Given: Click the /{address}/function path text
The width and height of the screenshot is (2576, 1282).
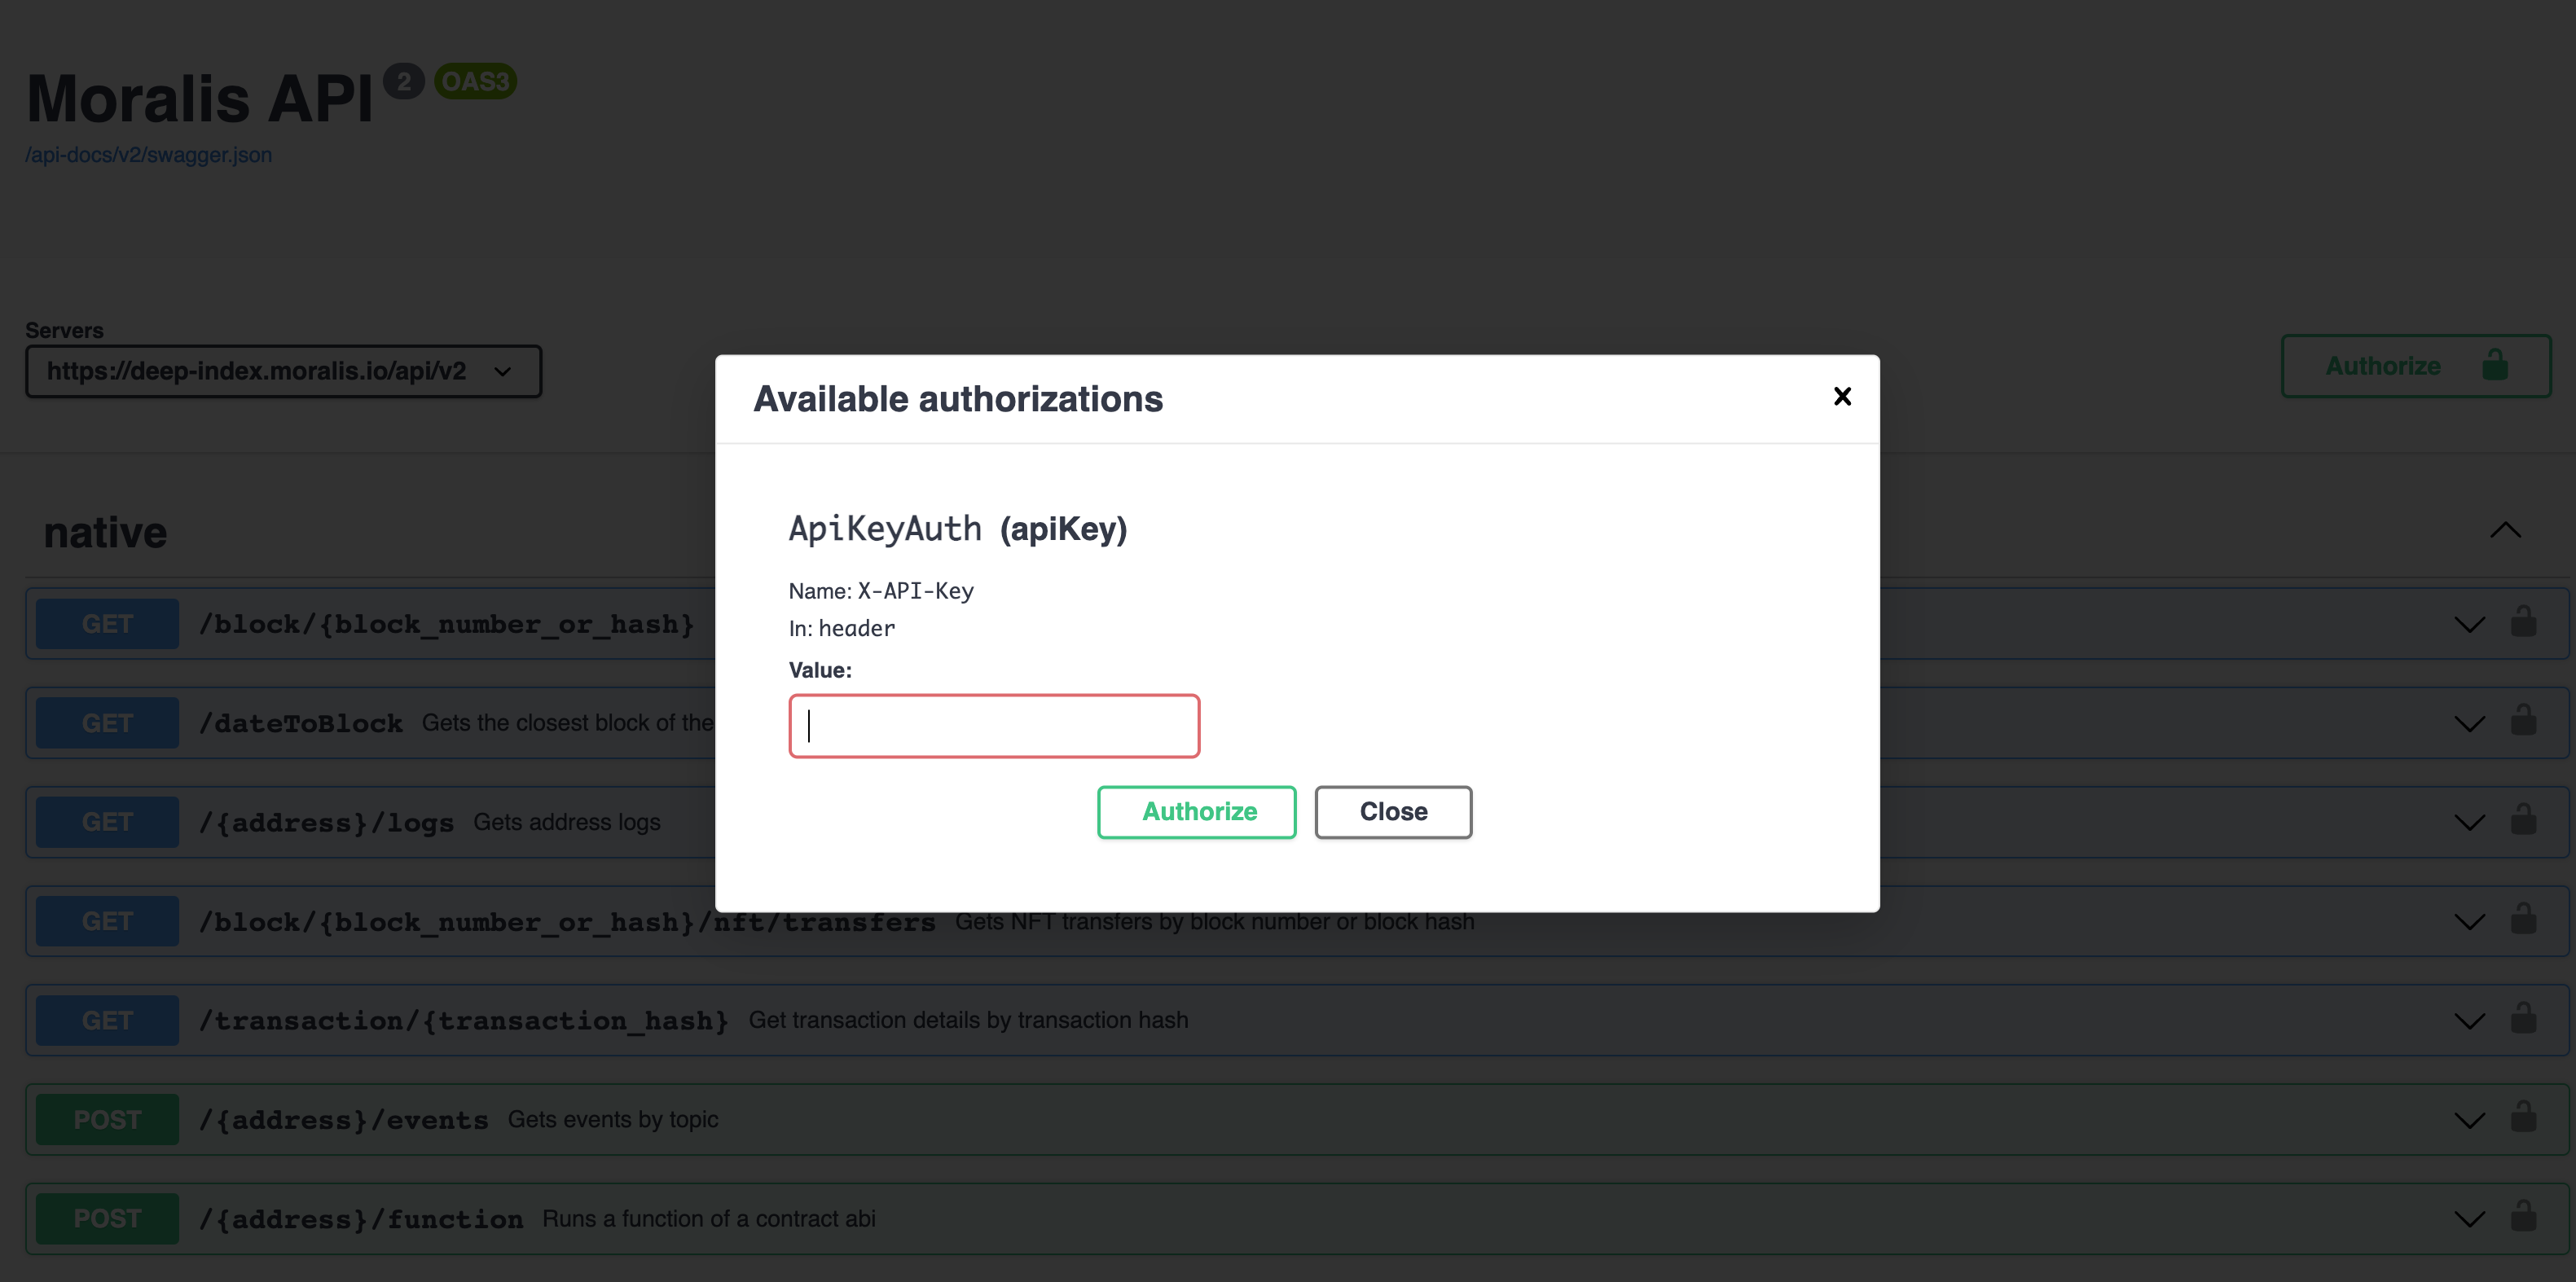Looking at the screenshot, I should point(360,1219).
